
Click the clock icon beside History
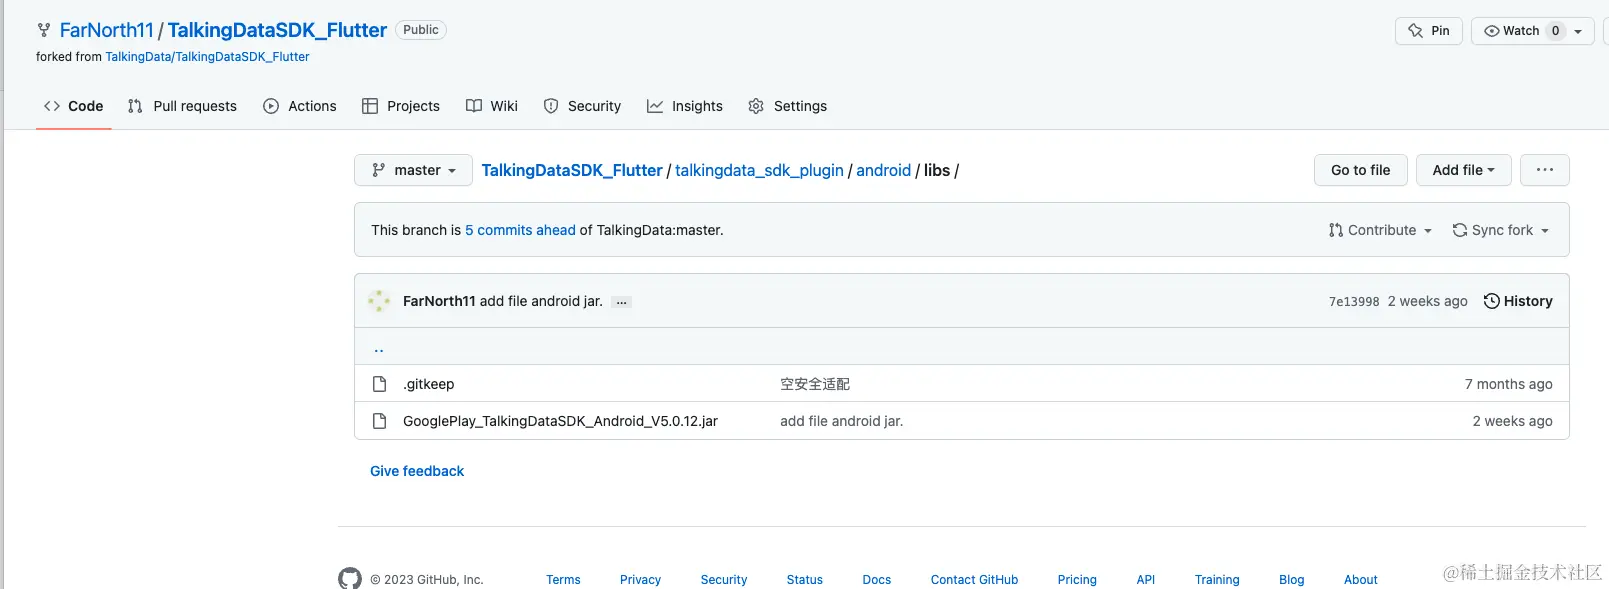click(x=1491, y=301)
